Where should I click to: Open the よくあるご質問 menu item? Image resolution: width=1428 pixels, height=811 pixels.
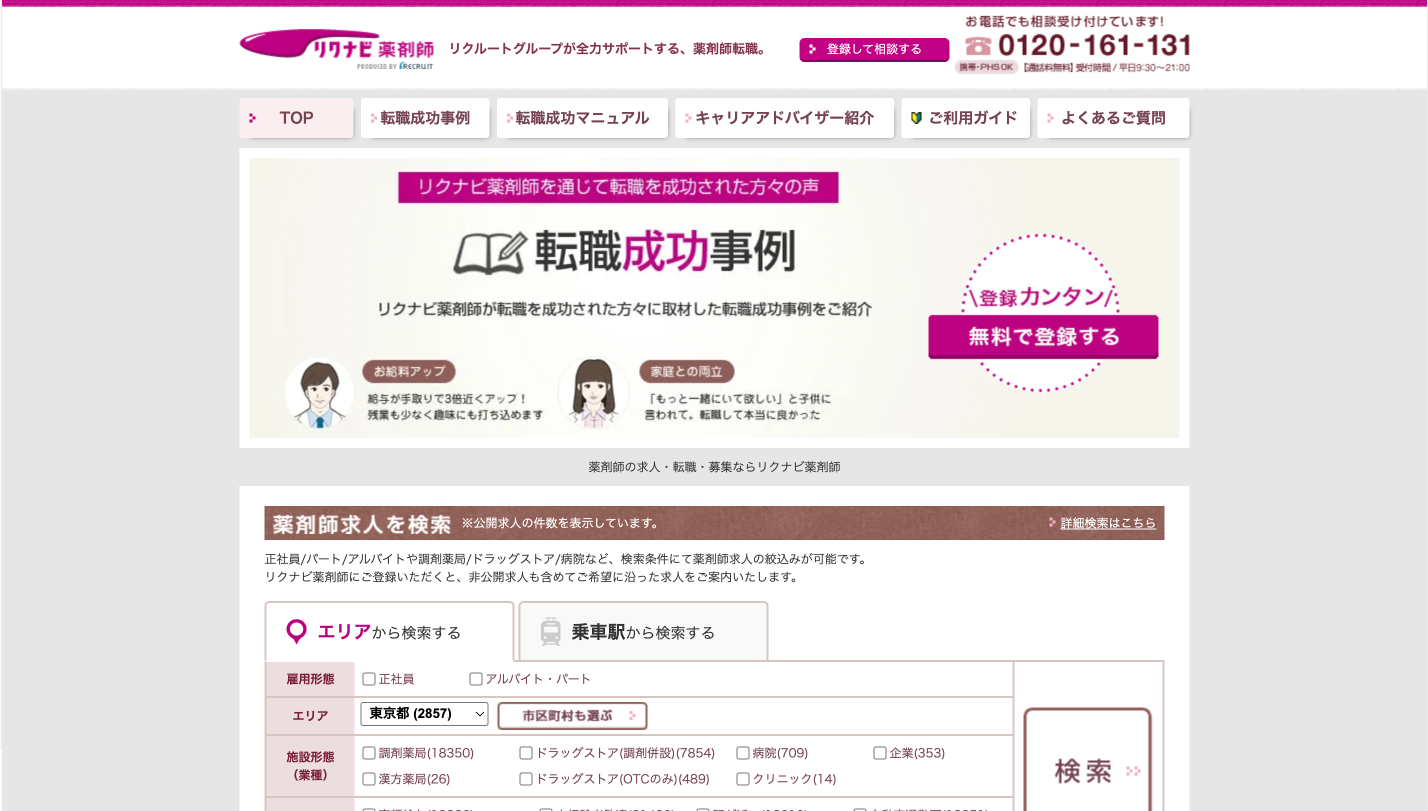point(1113,118)
